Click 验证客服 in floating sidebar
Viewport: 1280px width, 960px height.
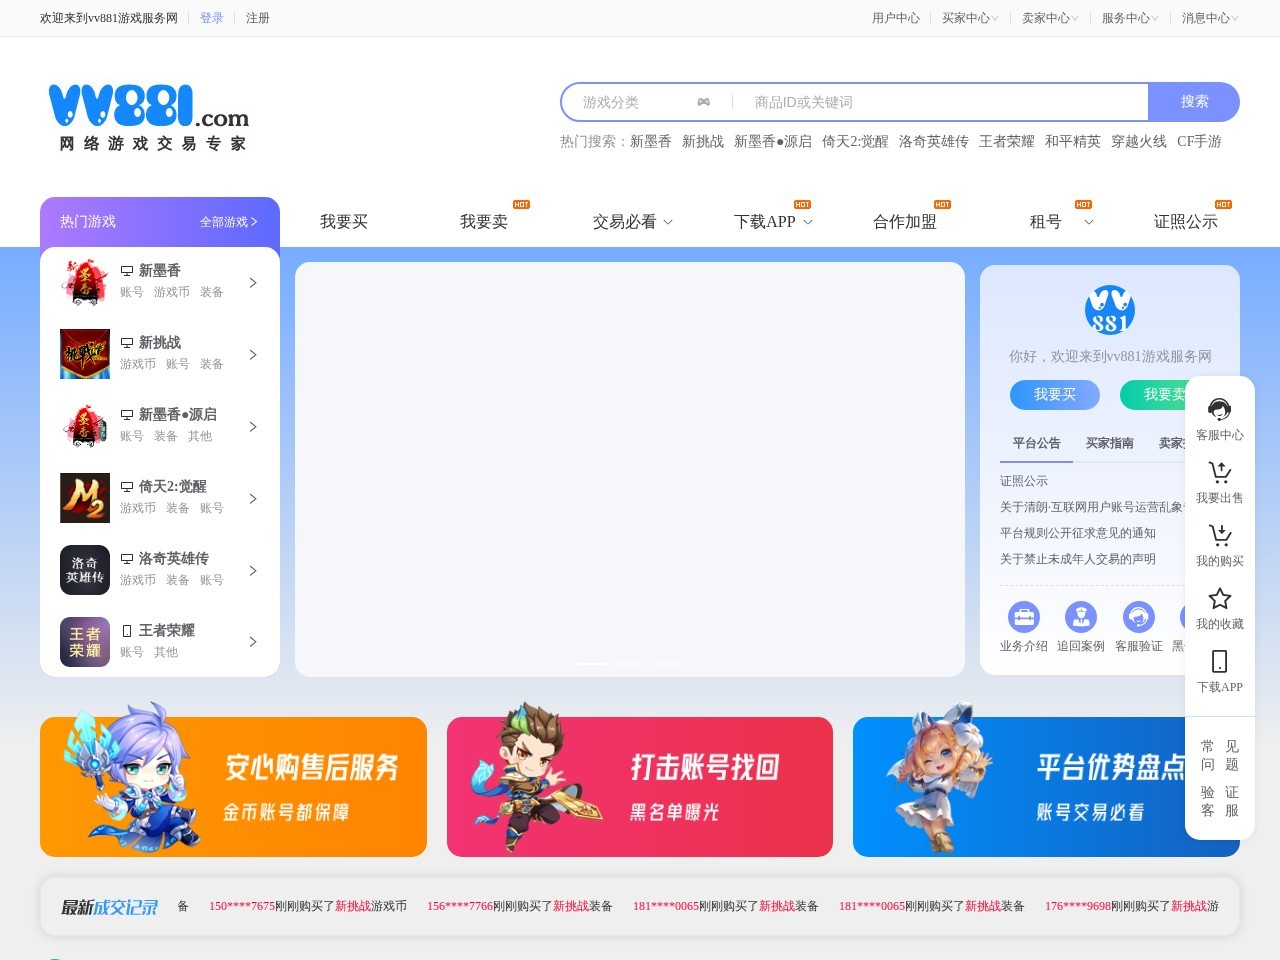tap(1220, 801)
